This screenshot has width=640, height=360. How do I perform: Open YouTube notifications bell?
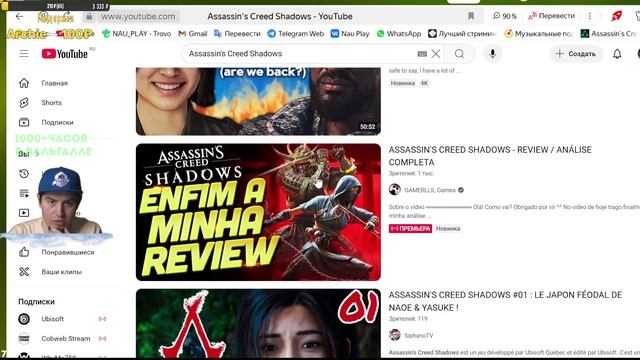point(617,53)
